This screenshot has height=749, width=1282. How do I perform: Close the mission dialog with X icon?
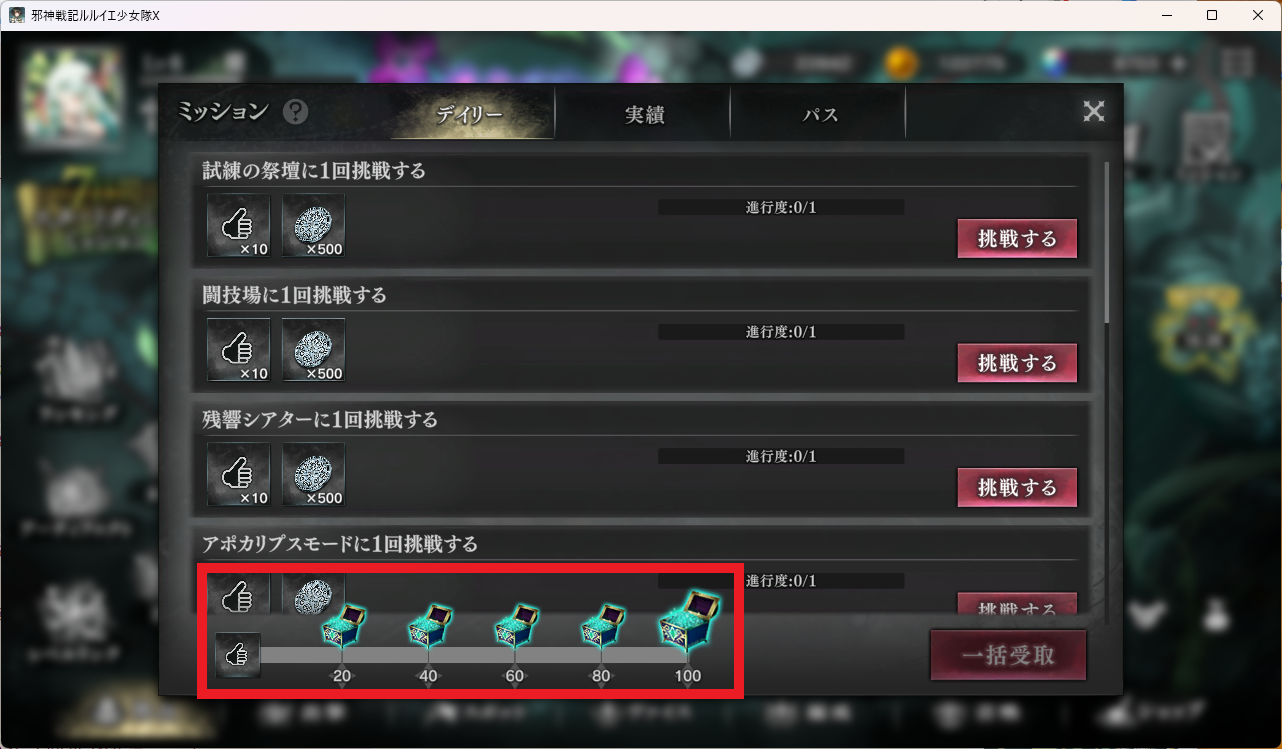[x=1094, y=112]
